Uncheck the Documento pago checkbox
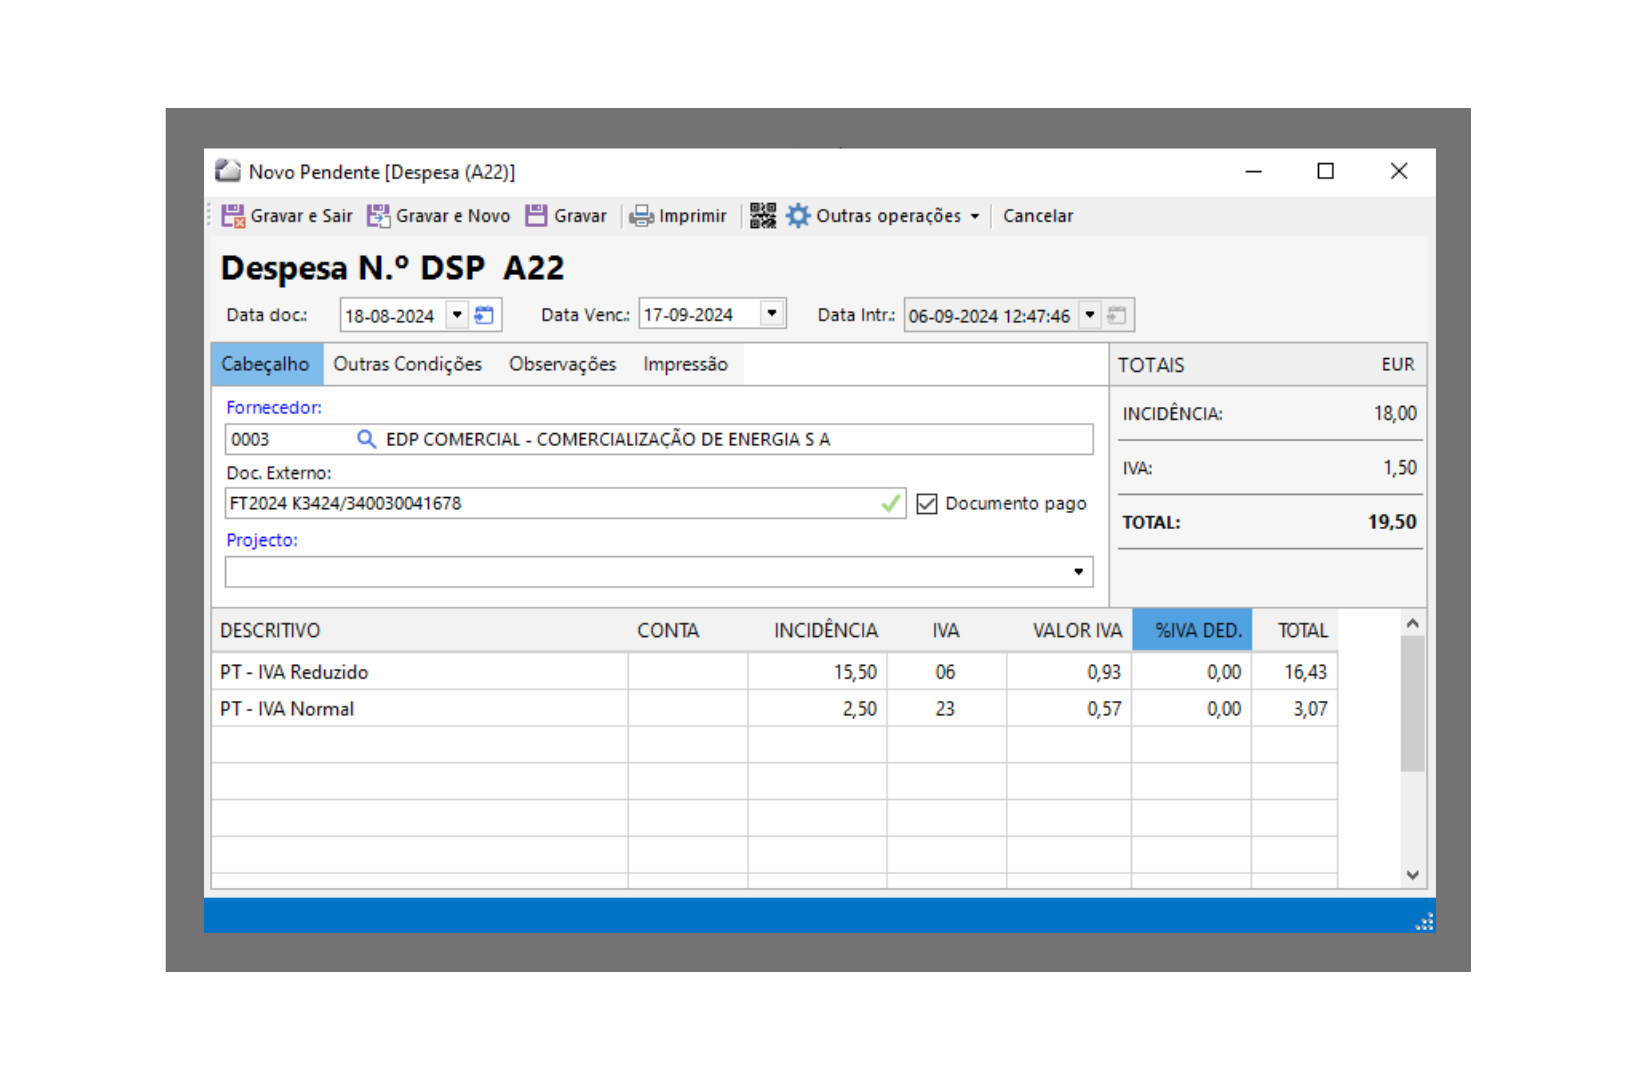This screenshot has height=1080, width=1640. 927,504
